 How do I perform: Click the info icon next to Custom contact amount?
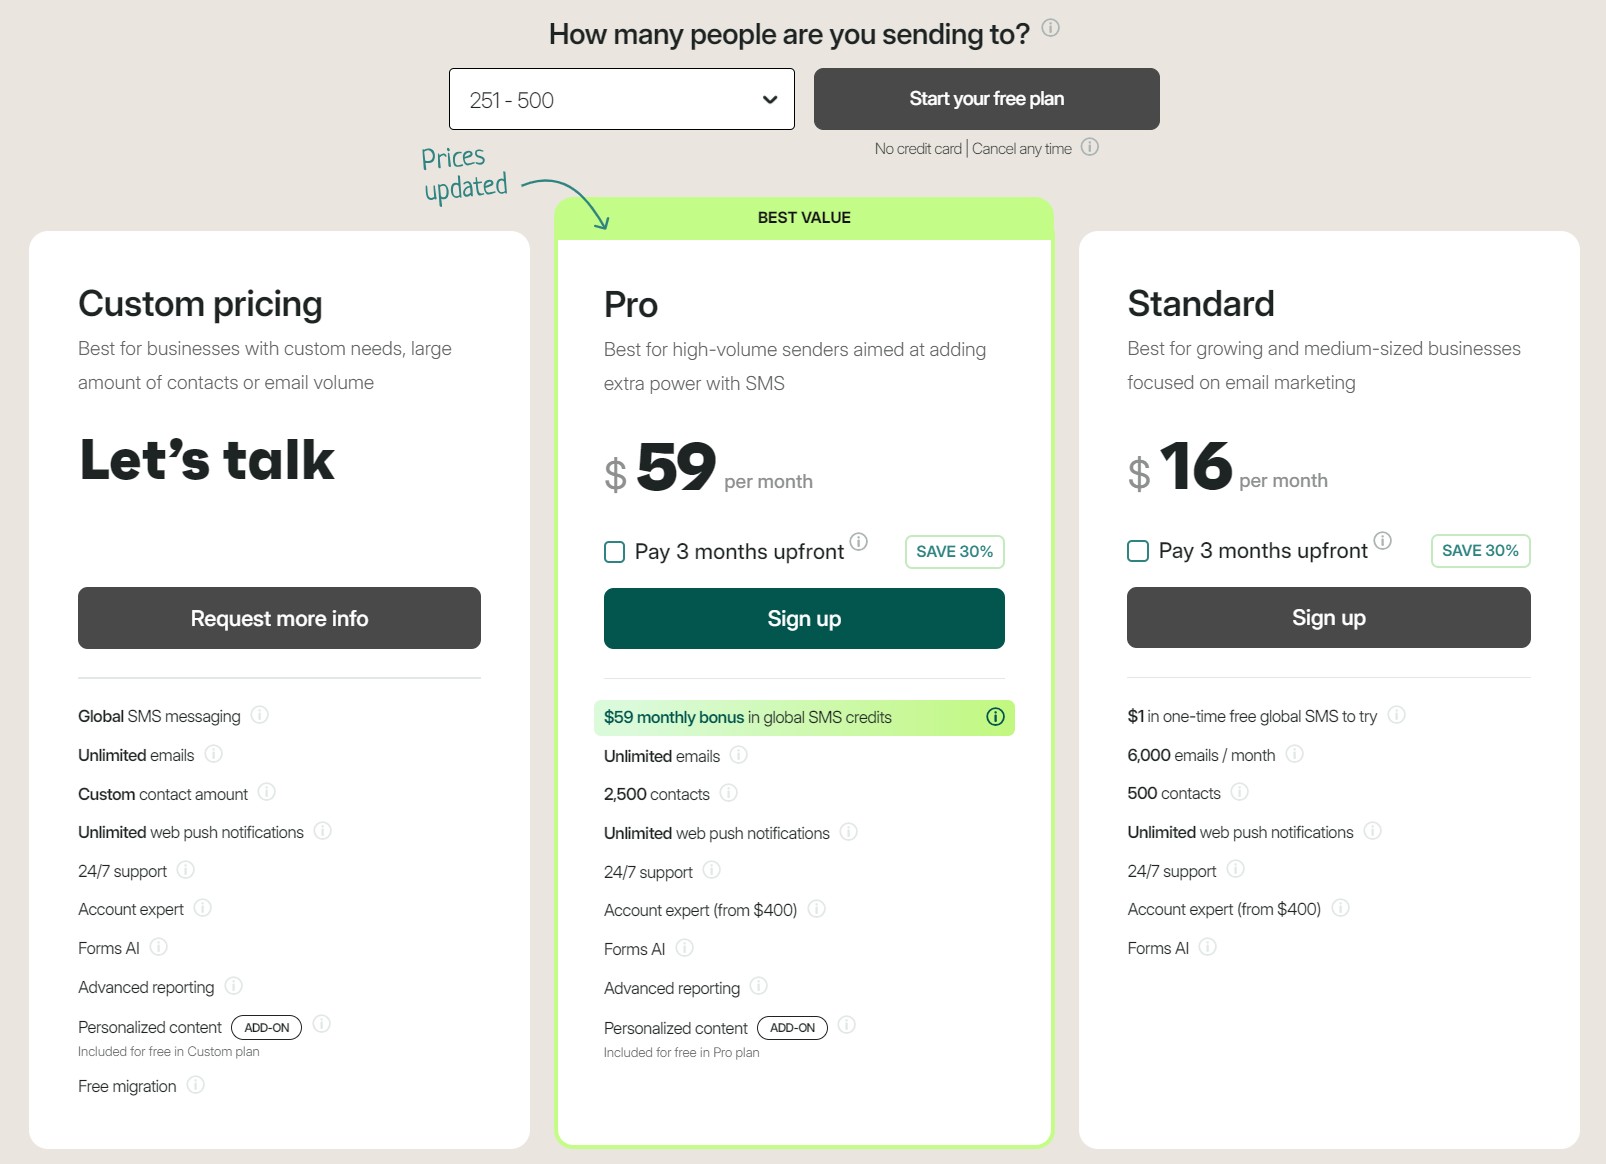tap(267, 793)
